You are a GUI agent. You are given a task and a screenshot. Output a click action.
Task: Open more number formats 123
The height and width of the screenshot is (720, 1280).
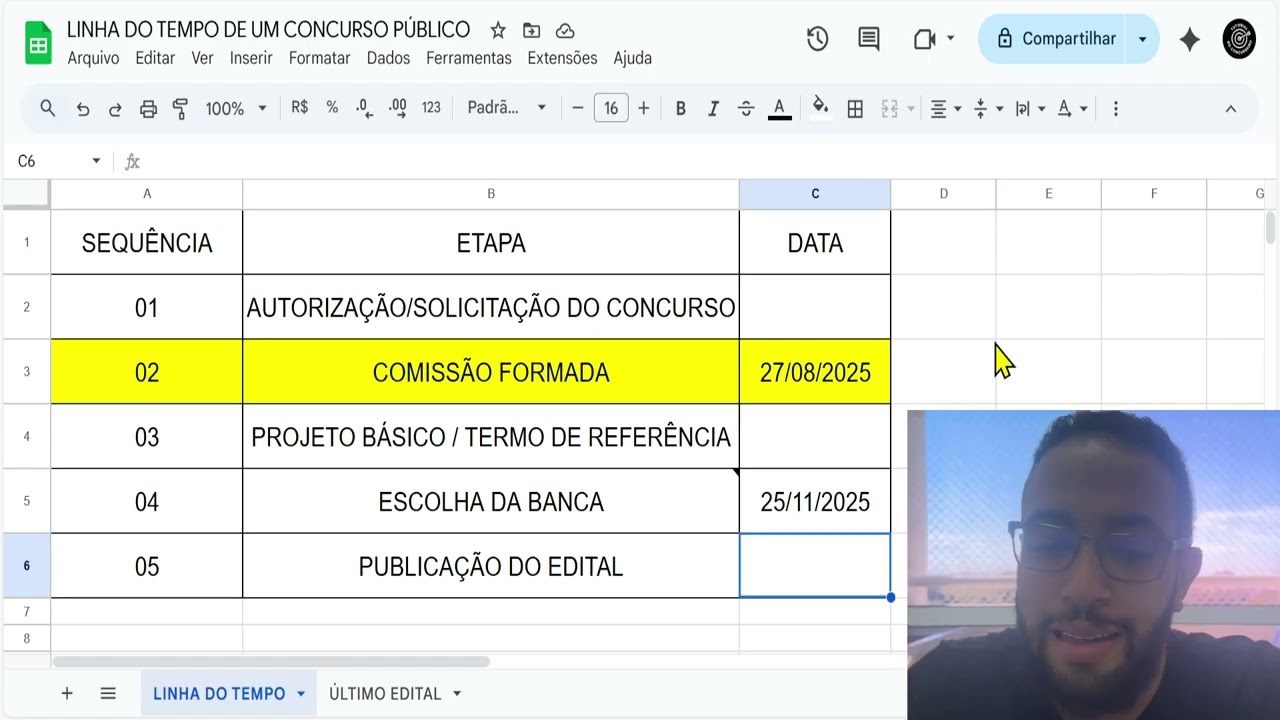pos(431,108)
